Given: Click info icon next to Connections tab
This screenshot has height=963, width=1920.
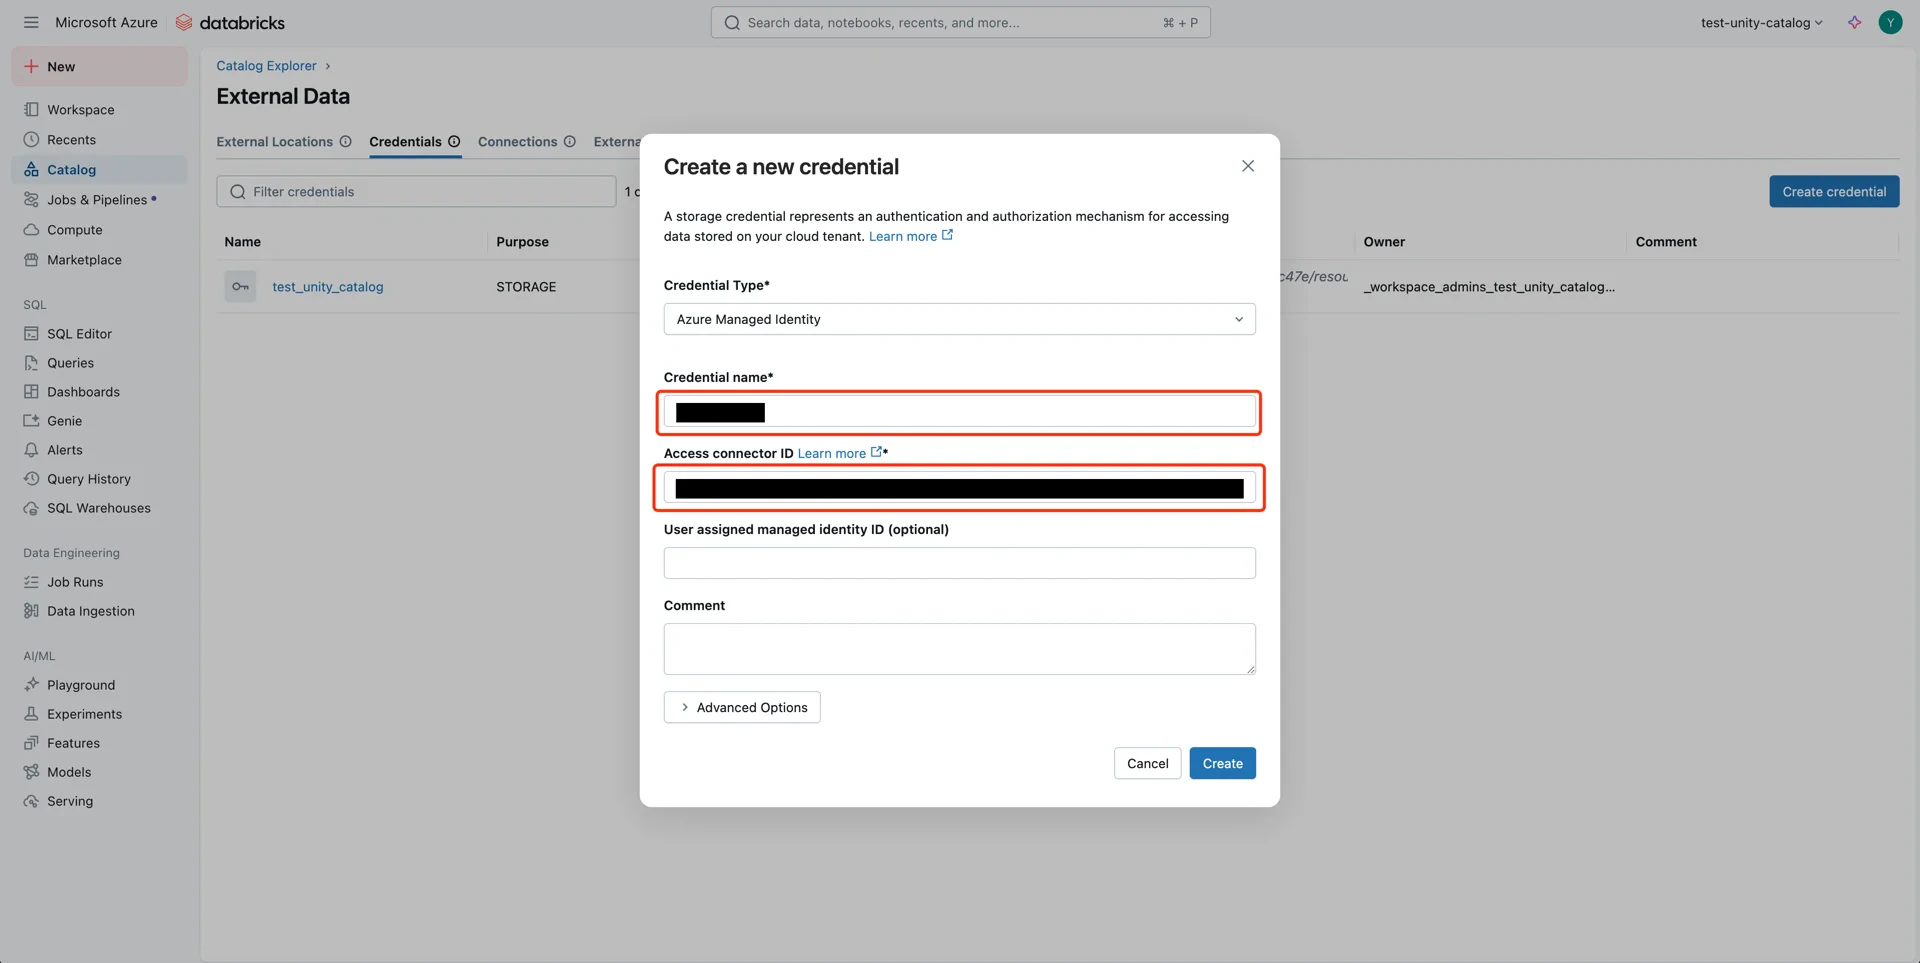Looking at the screenshot, I should coord(569,142).
